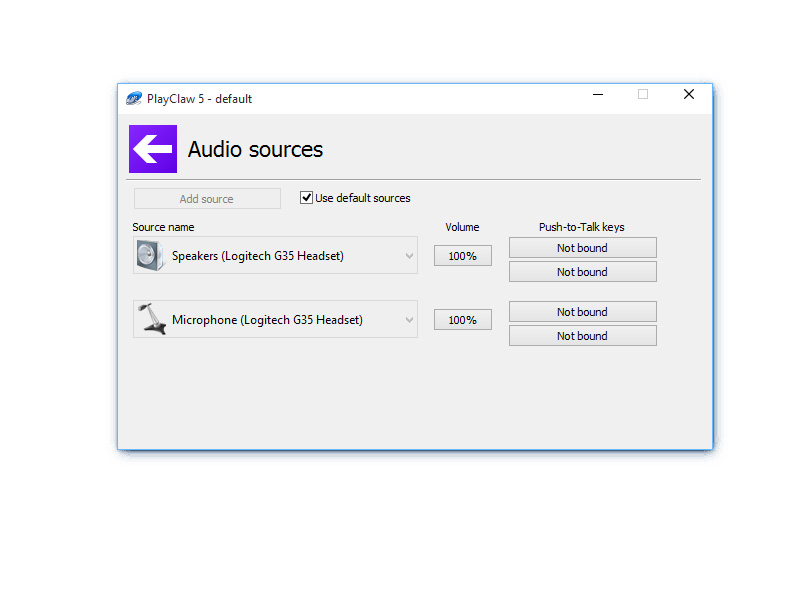The height and width of the screenshot is (600, 800).
Task: Select the Speakers (Logitech G35 Headset) source name
Action: click(258, 256)
